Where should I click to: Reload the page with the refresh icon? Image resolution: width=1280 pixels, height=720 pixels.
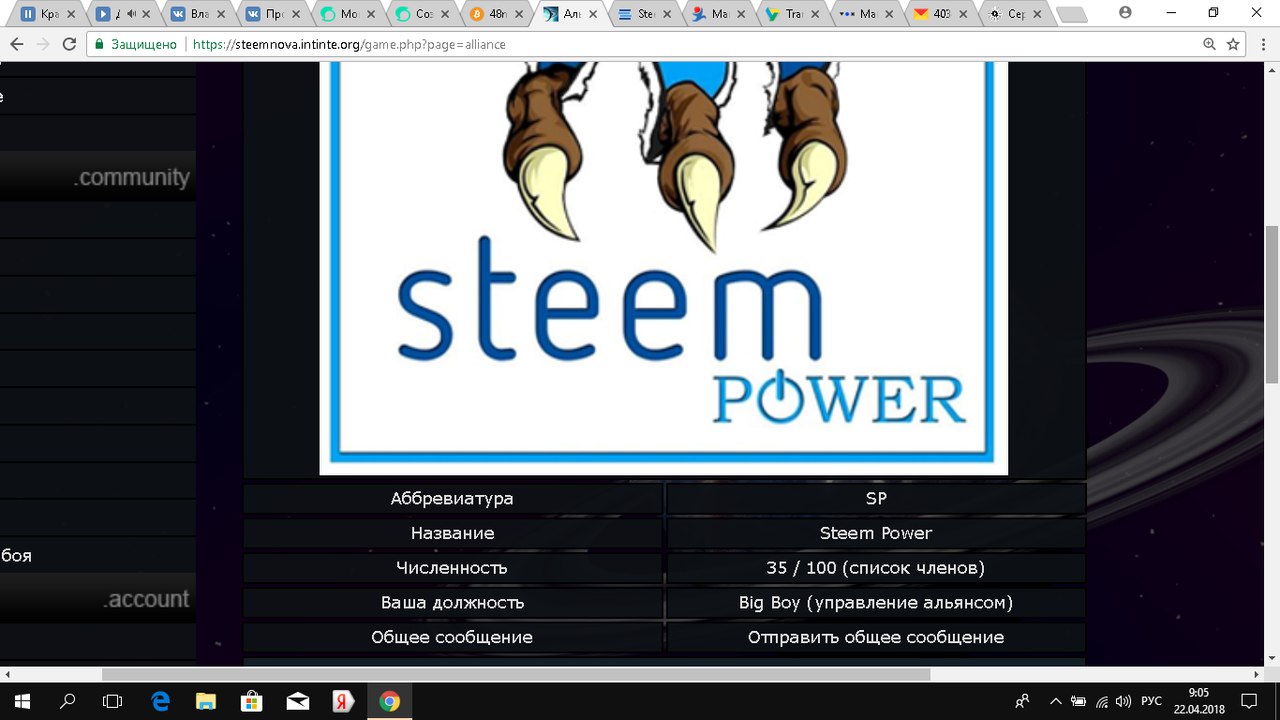69,44
